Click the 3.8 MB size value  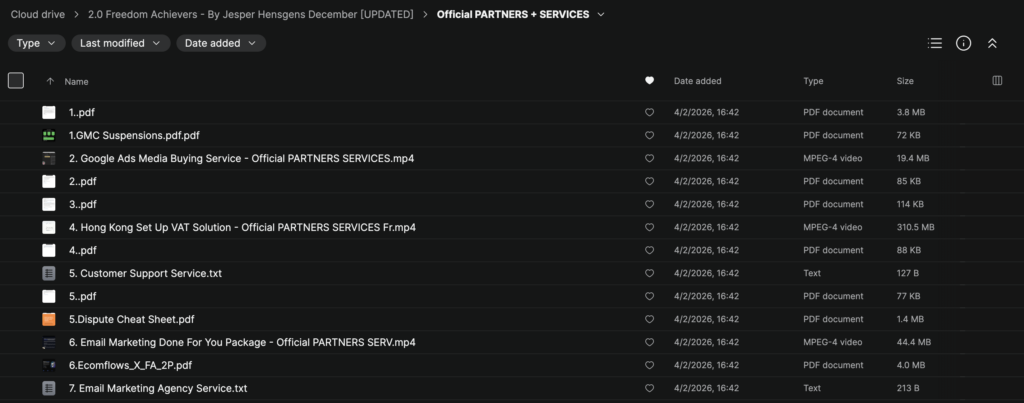[911, 112]
